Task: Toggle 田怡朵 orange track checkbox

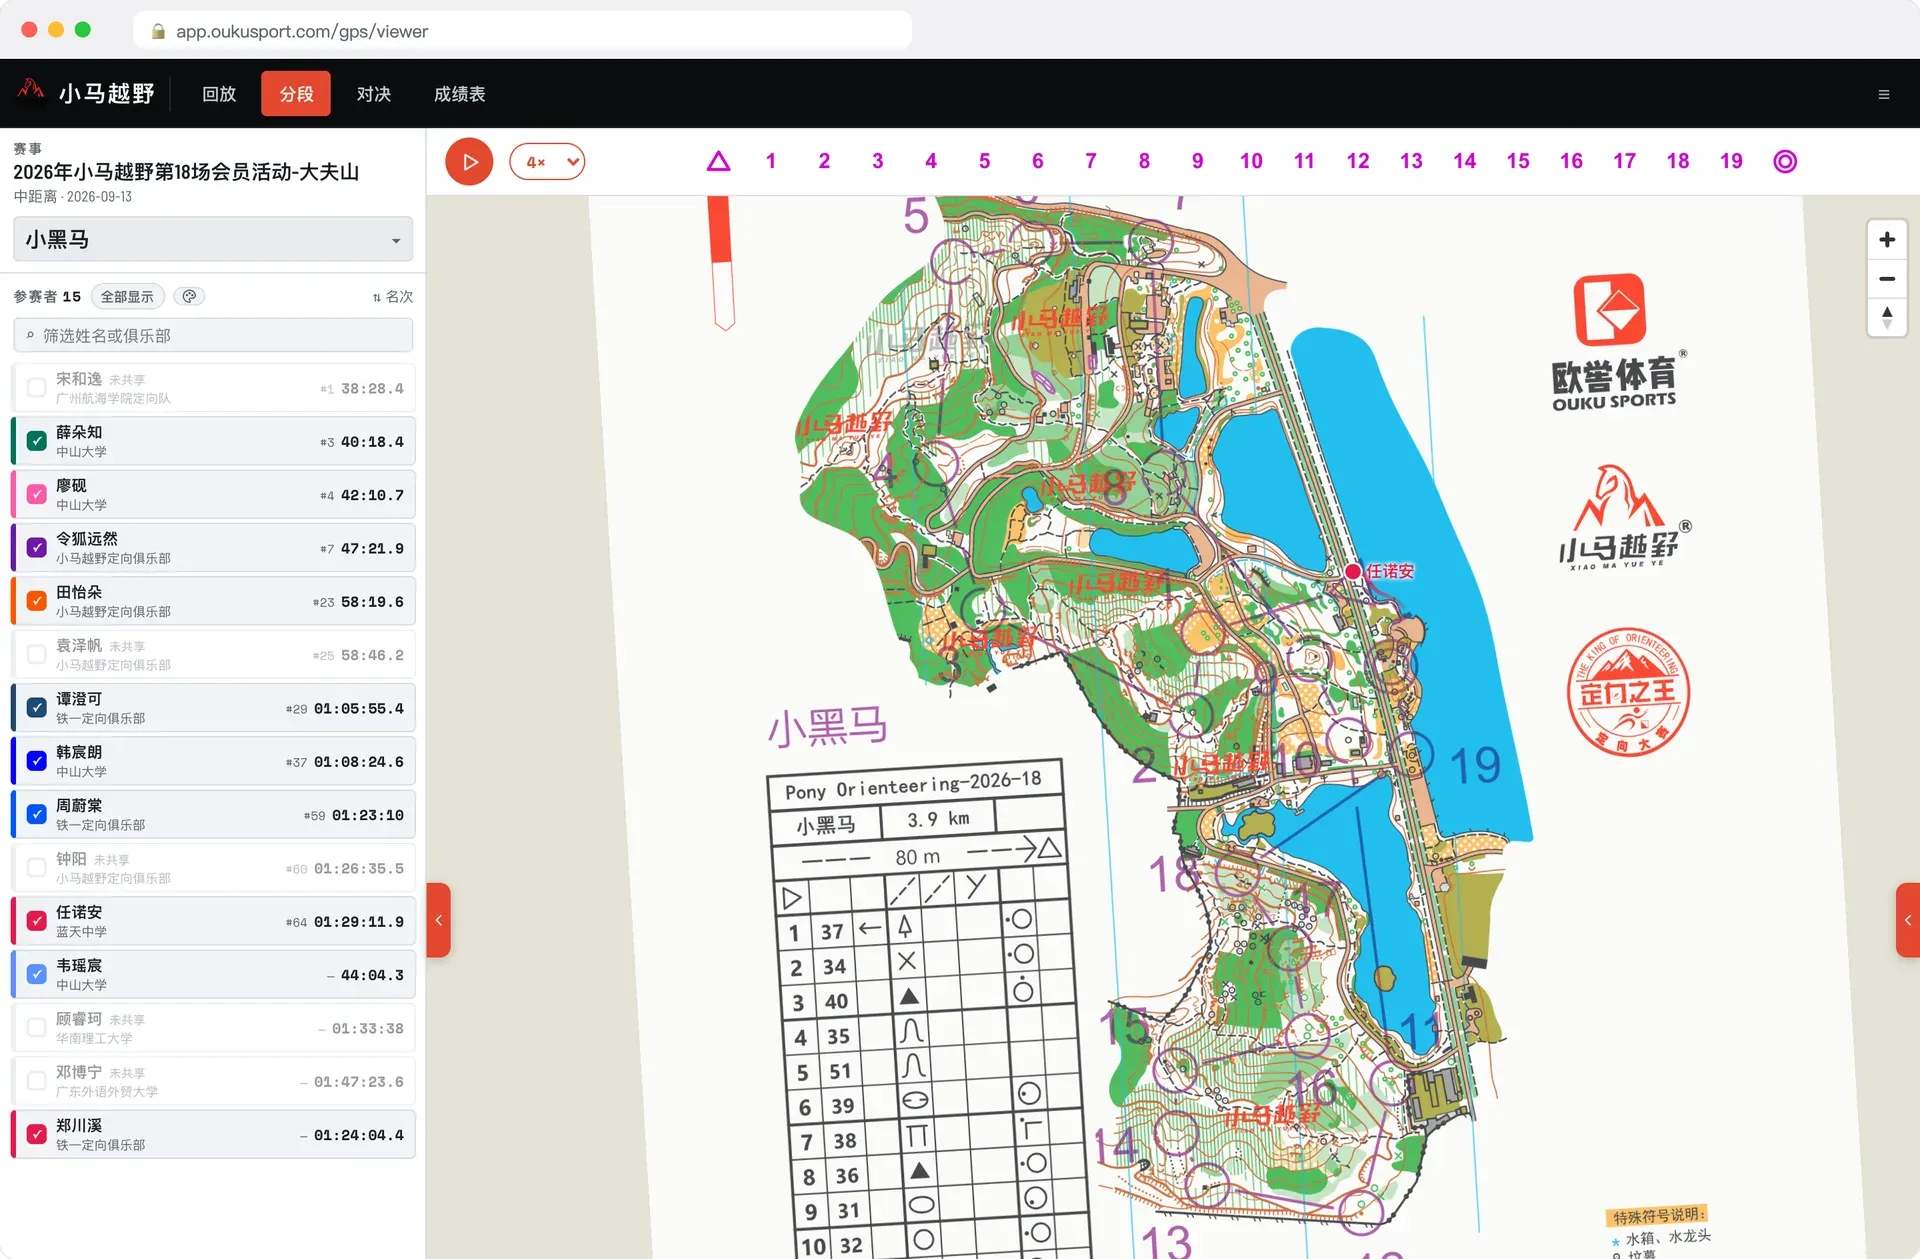Action: pyautogui.click(x=37, y=602)
